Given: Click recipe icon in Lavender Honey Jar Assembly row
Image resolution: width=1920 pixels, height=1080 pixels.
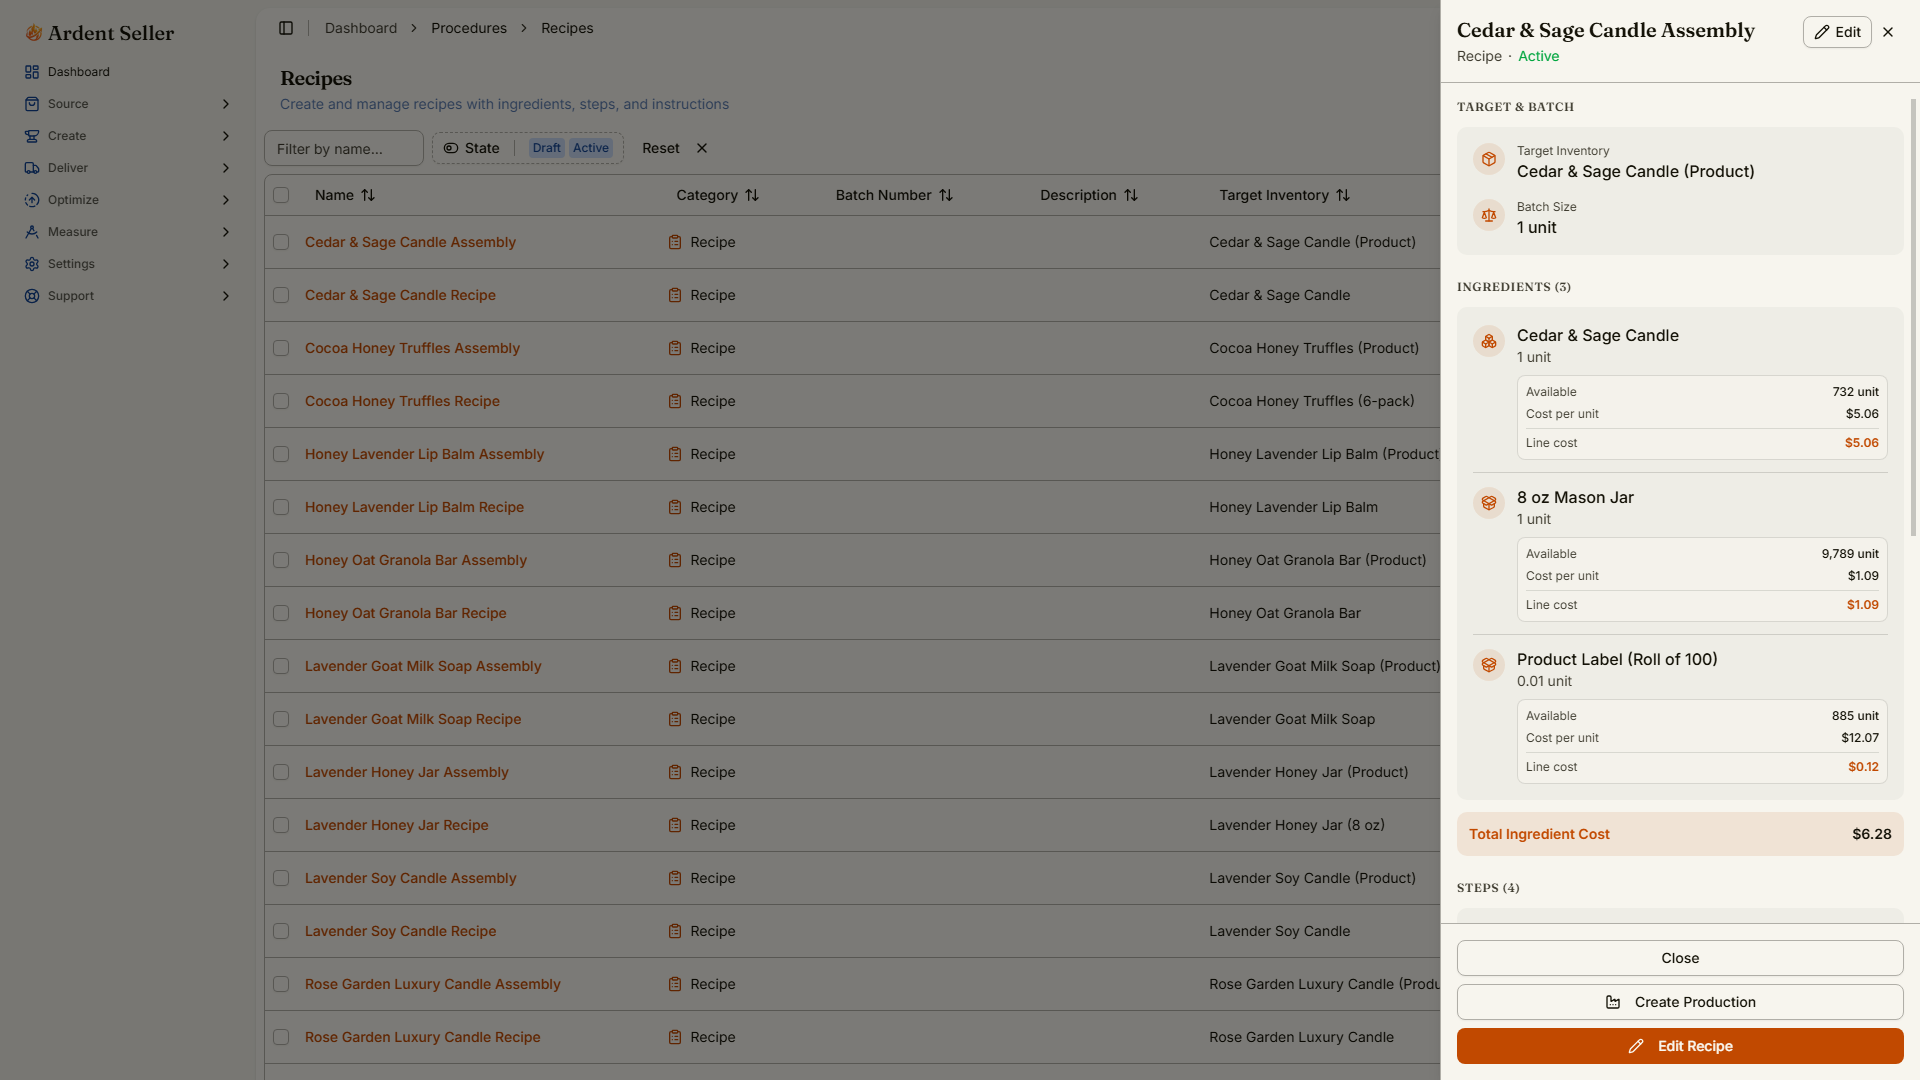Looking at the screenshot, I should 675,772.
